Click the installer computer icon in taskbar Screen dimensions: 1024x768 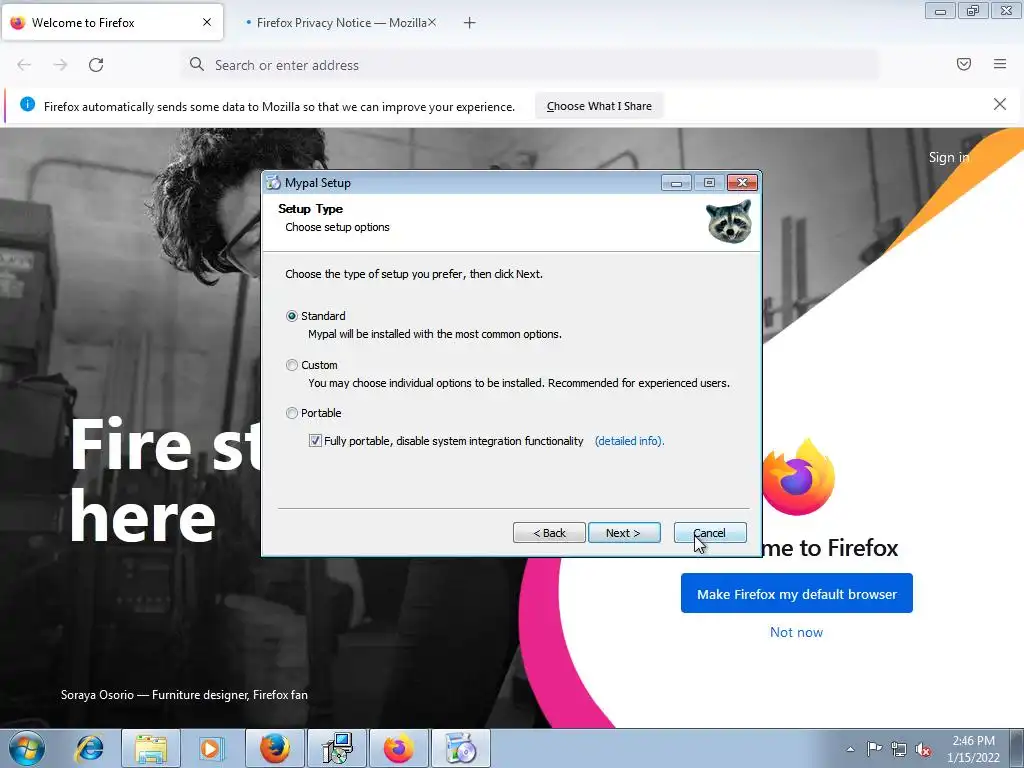tap(337, 748)
